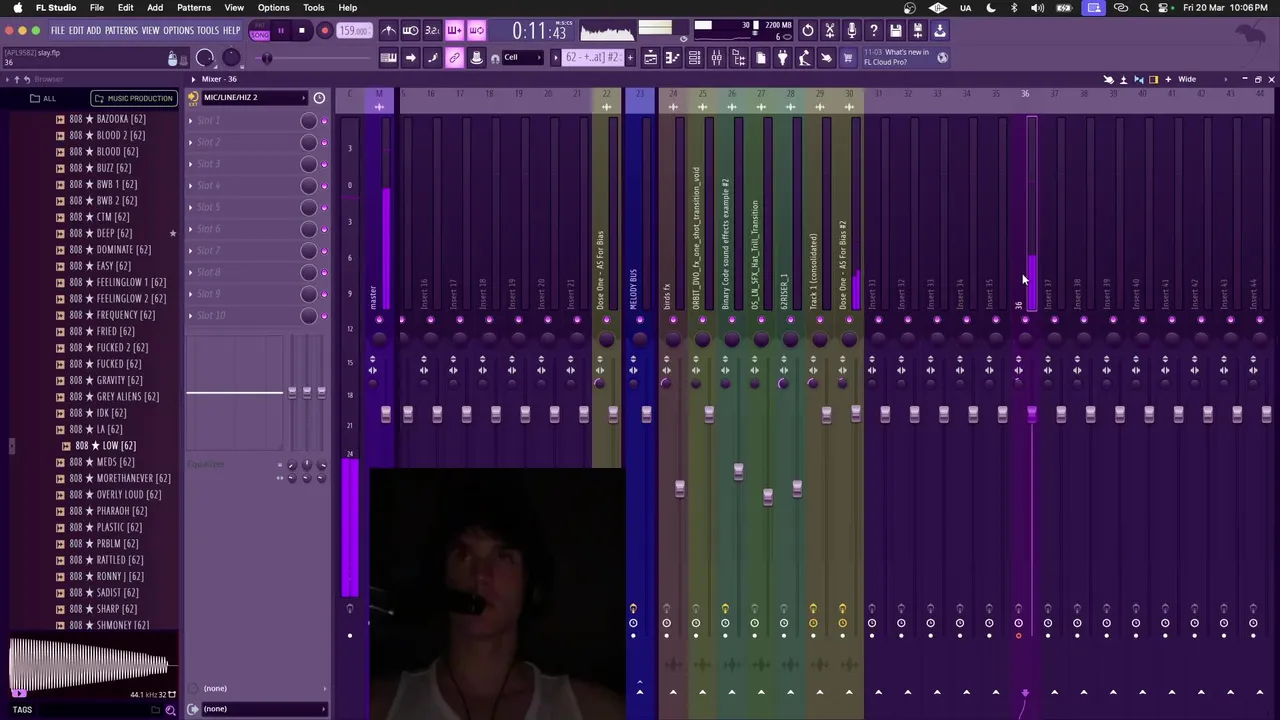Click the save project floppy icon
This screenshot has width=1280, height=720.
pyautogui.click(x=896, y=31)
